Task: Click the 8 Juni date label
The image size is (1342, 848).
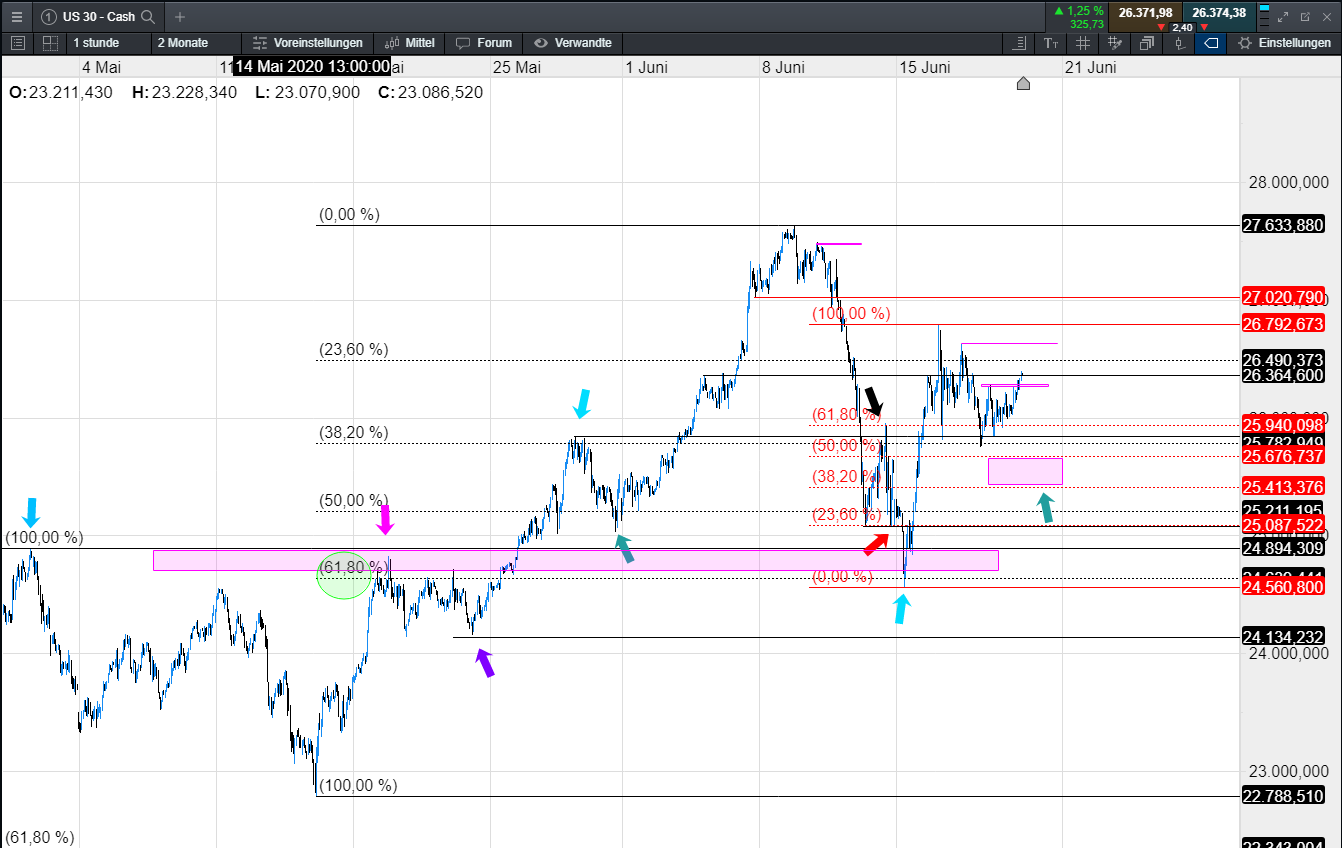Action: [x=783, y=67]
